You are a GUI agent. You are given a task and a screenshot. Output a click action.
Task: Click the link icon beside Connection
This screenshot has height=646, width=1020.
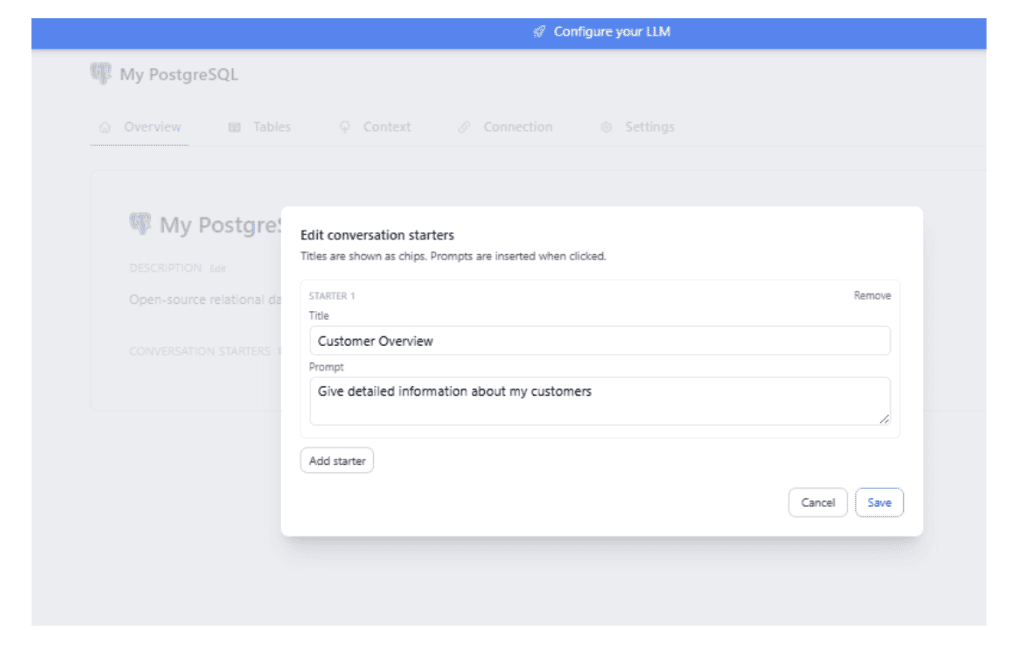pos(463,127)
